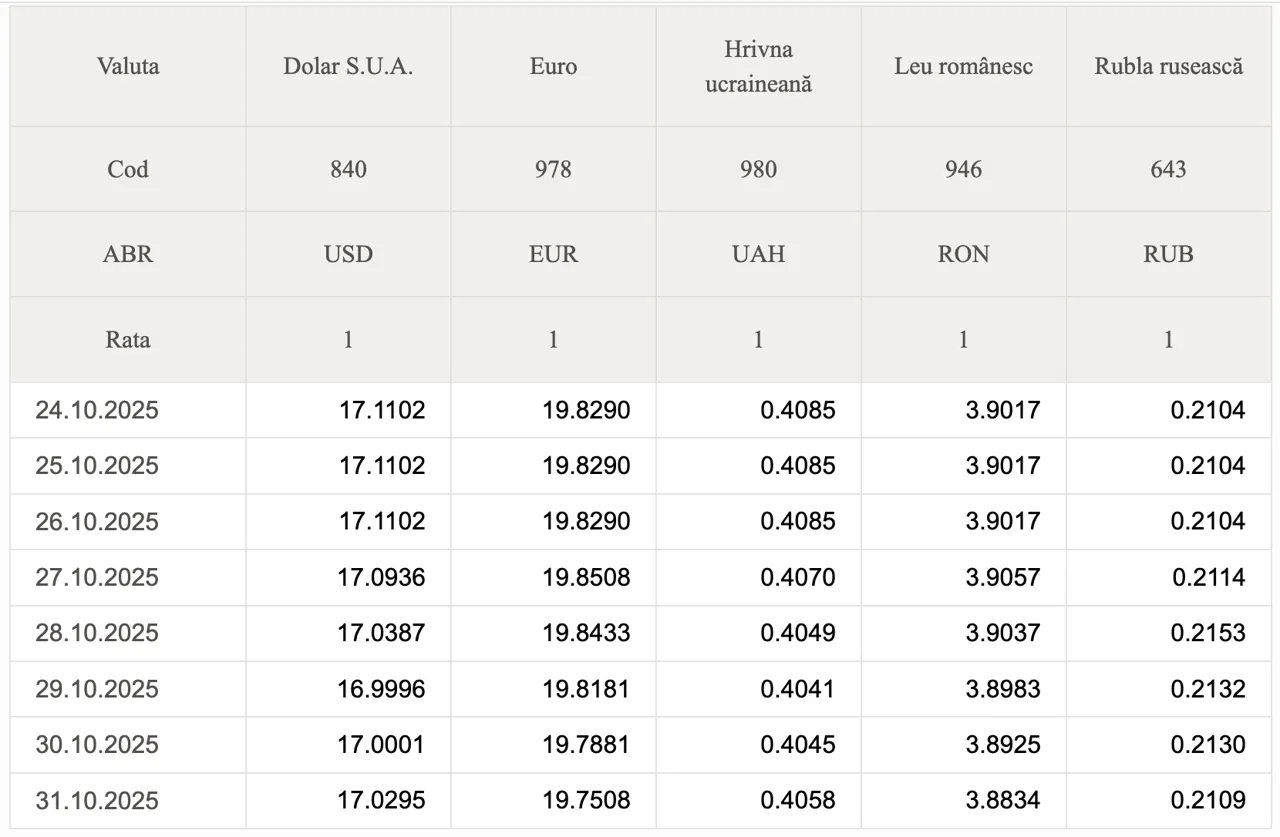
Task: Select the Valuta header cell
Action: coord(128,67)
